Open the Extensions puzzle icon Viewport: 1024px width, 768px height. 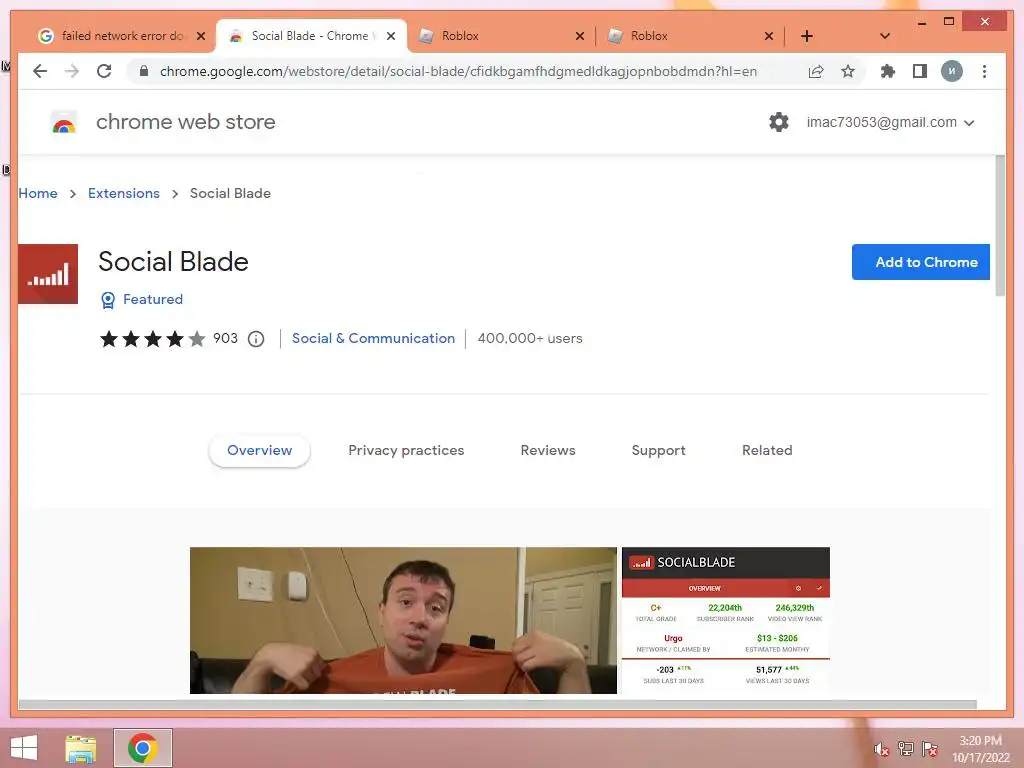pyautogui.click(x=888, y=71)
